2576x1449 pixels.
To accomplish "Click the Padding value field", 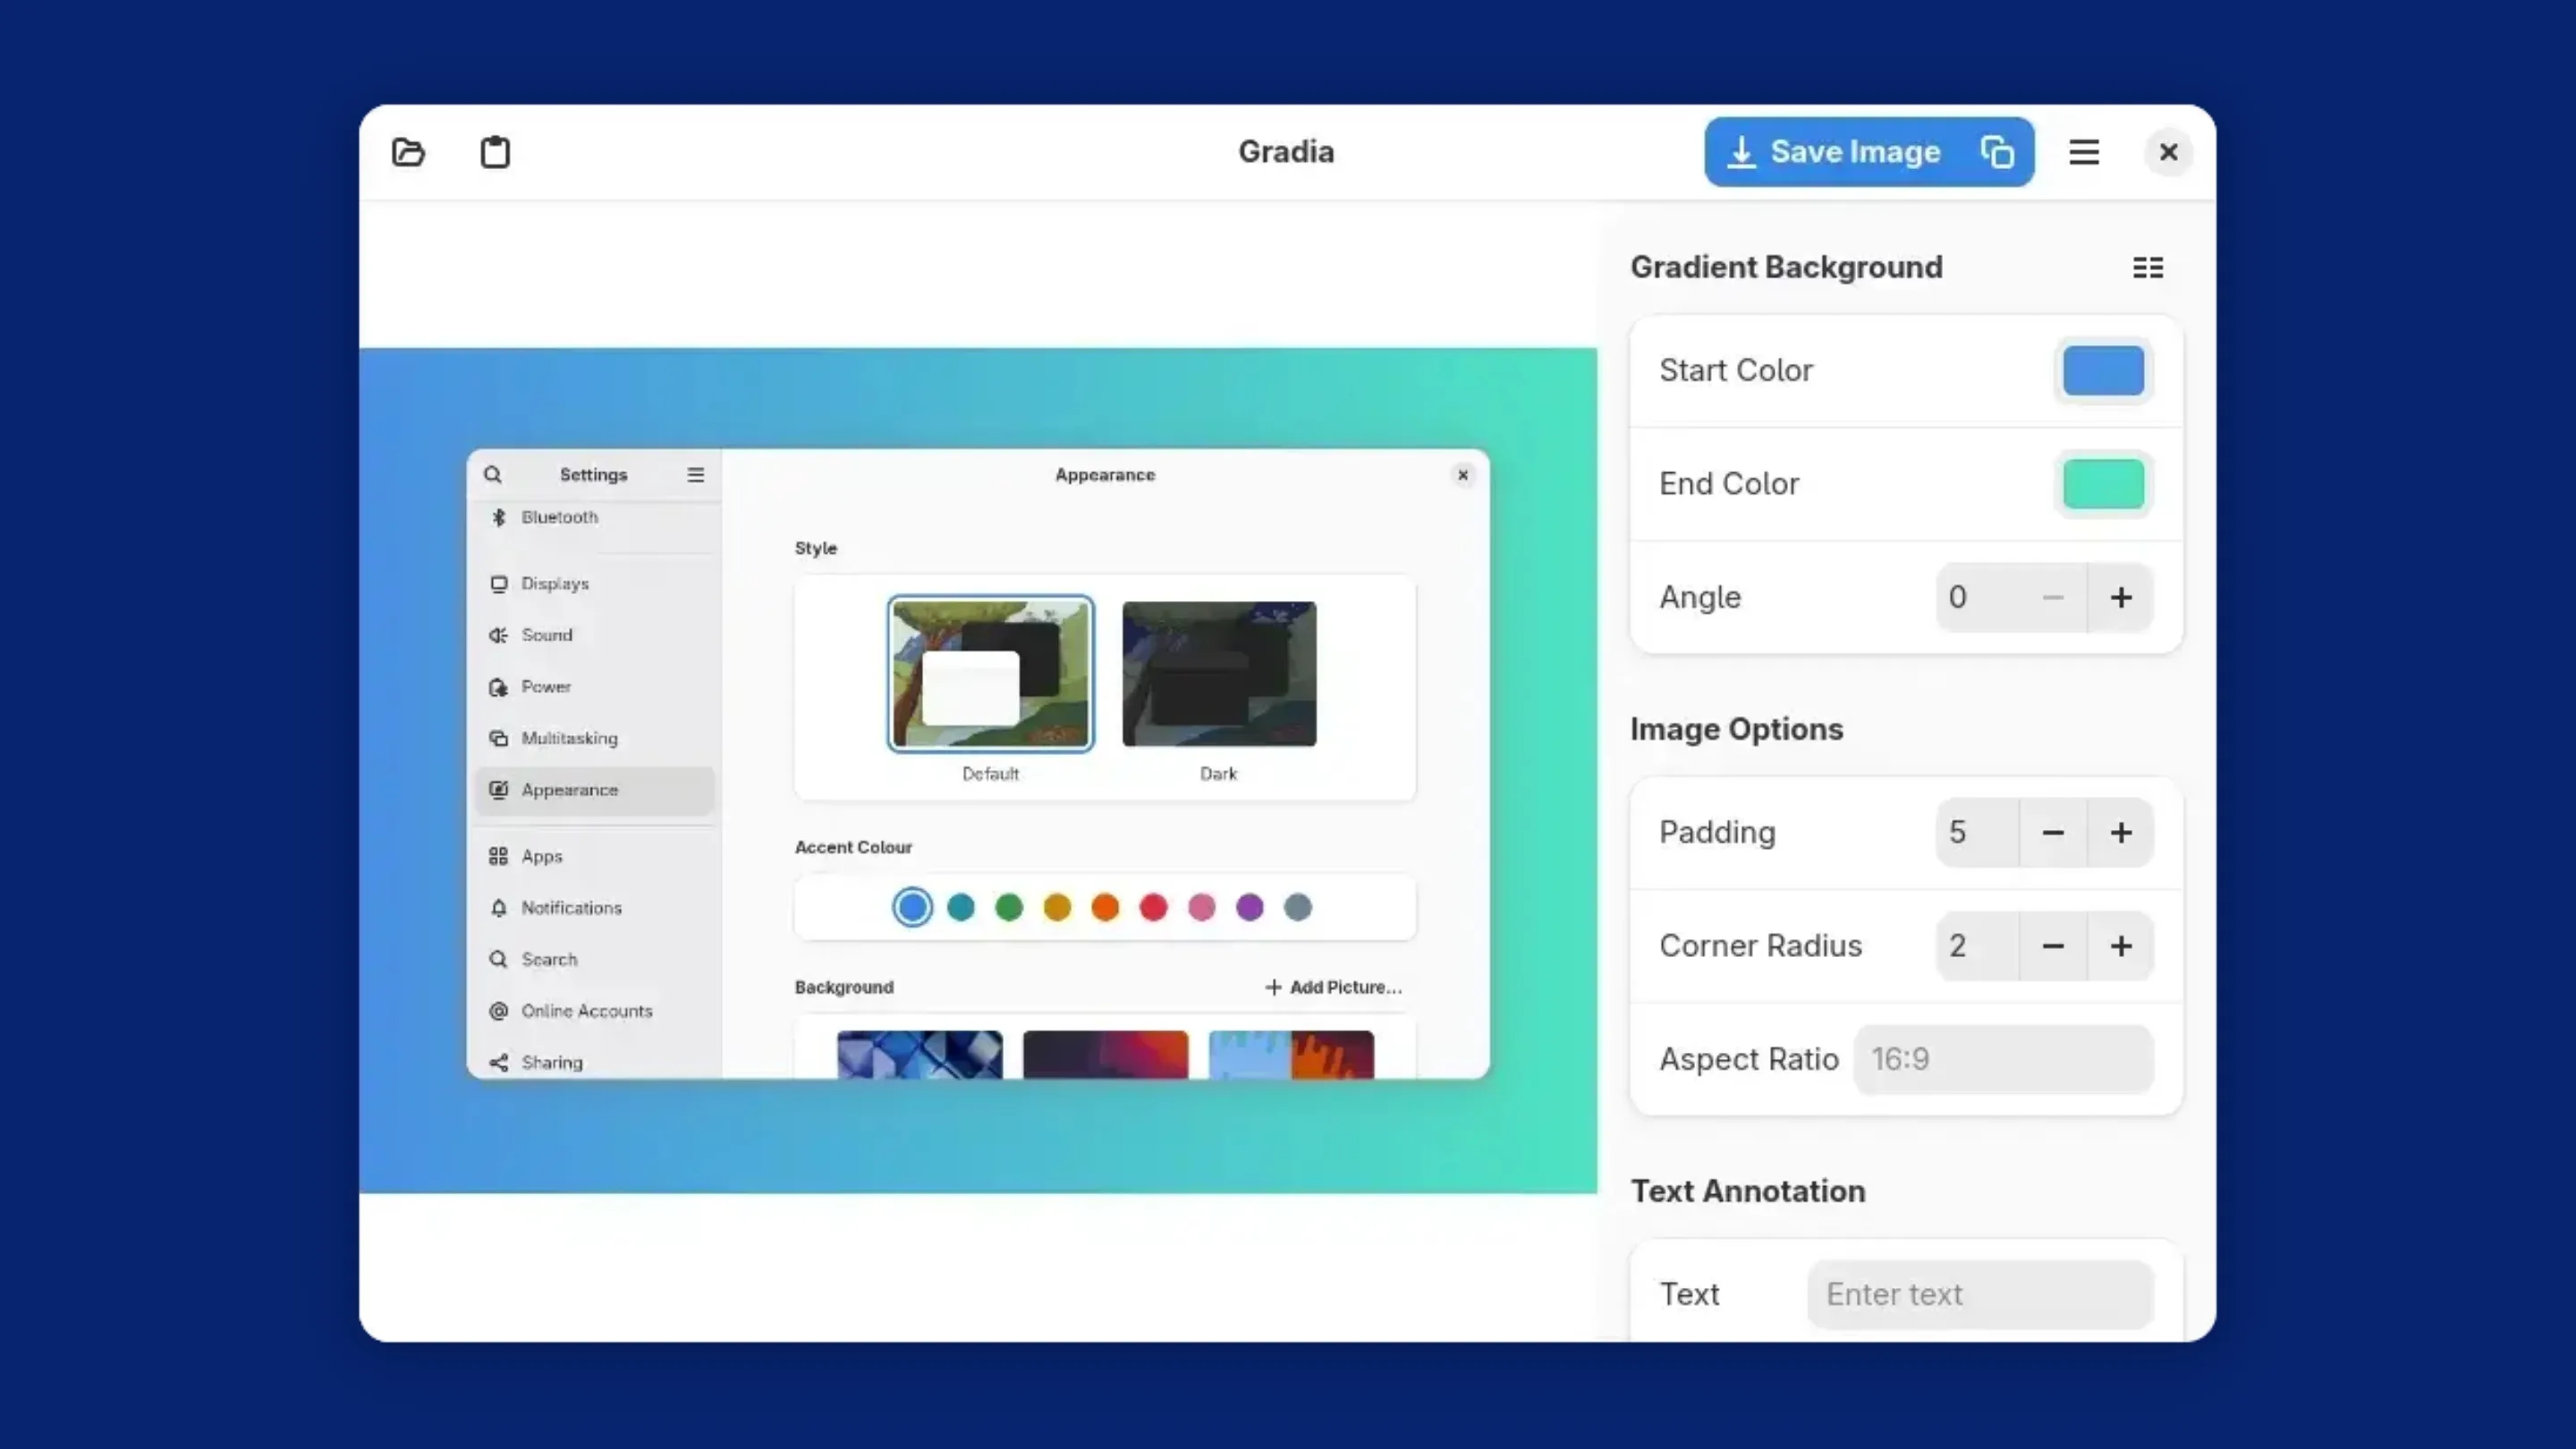I will click(1978, 833).
